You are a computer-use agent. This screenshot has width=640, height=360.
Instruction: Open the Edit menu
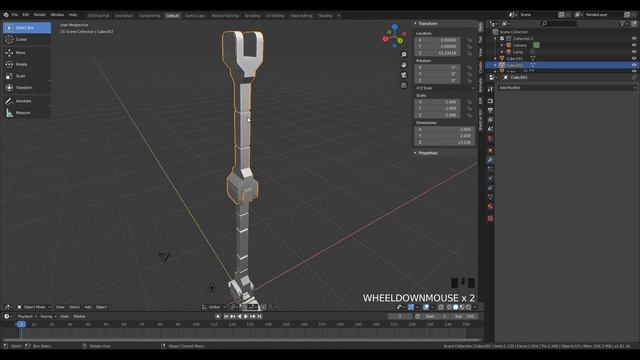click(x=26, y=15)
